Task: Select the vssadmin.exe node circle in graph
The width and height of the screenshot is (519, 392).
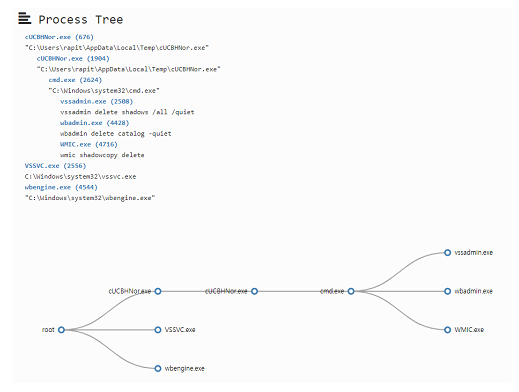Action: coord(448,253)
